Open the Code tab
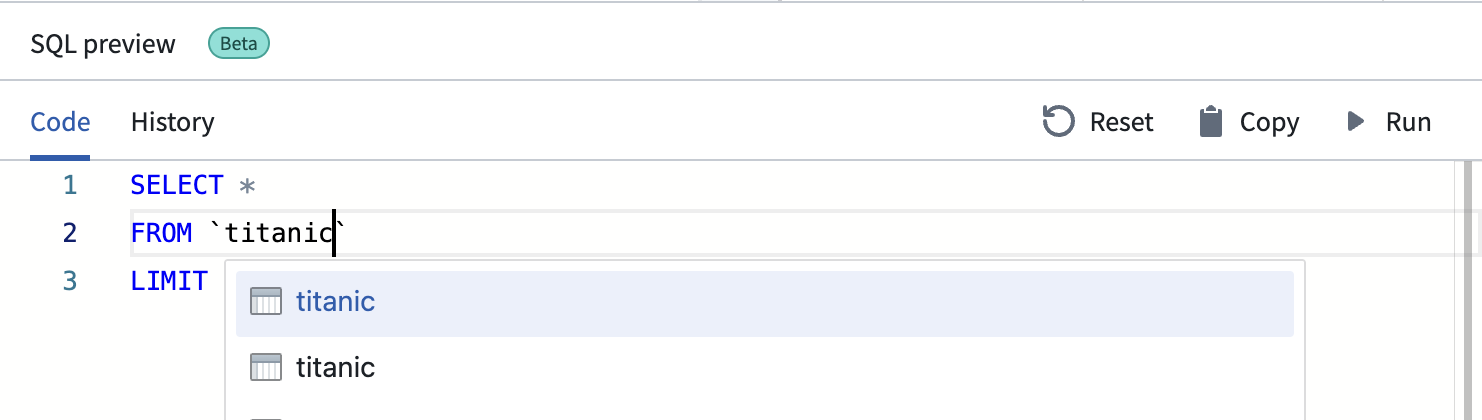Screen dimensions: 1482x420 click(60, 122)
